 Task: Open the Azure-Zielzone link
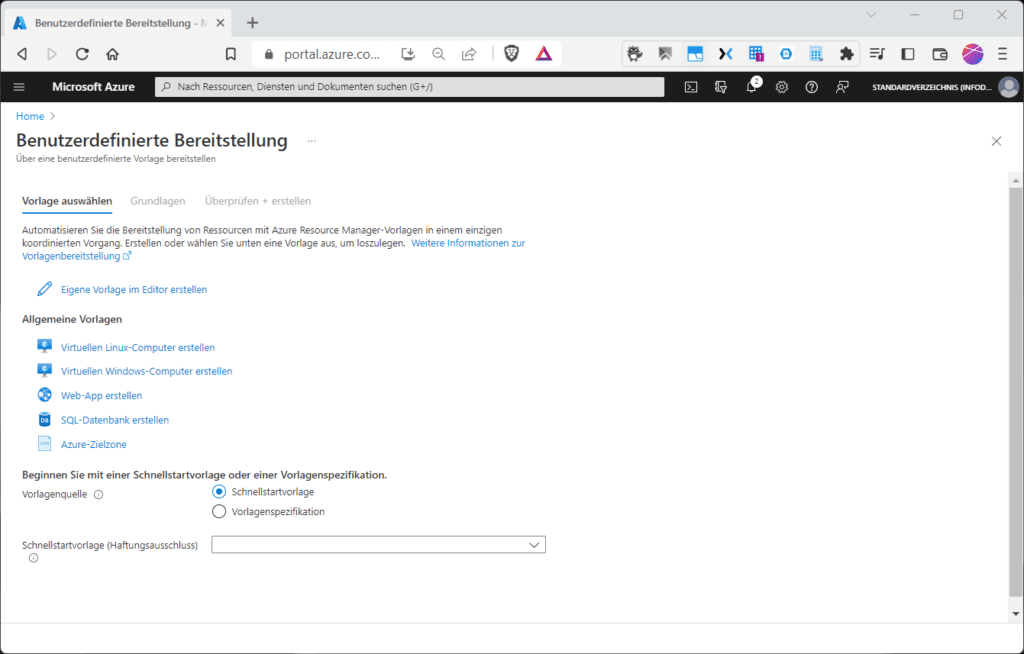tap(93, 444)
